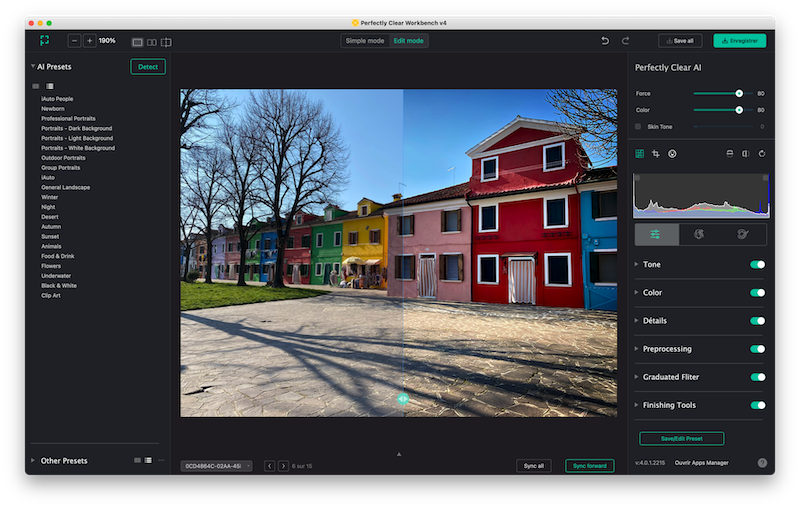The height and width of the screenshot is (508, 800).
Task: Open the middle tab above the Tone section
Action: [x=699, y=234]
